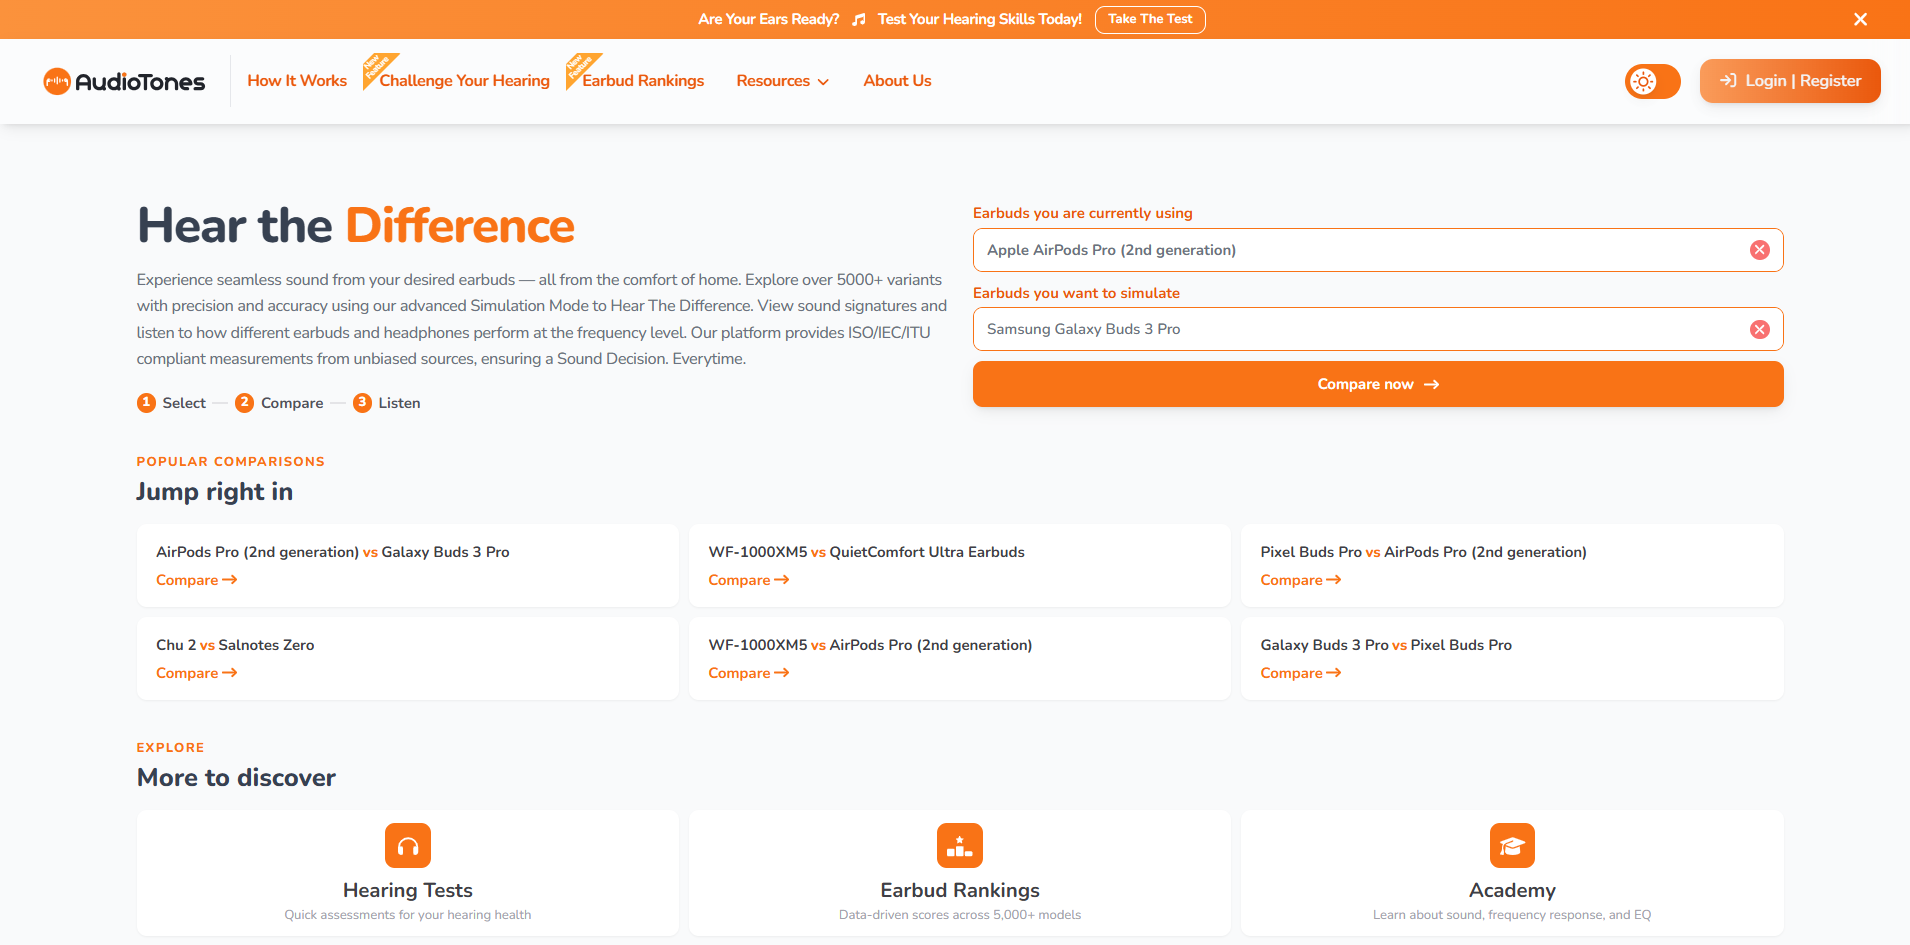
Task: Clear the Samsung Galaxy Buds 3 Pro selection
Action: (1760, 329)
